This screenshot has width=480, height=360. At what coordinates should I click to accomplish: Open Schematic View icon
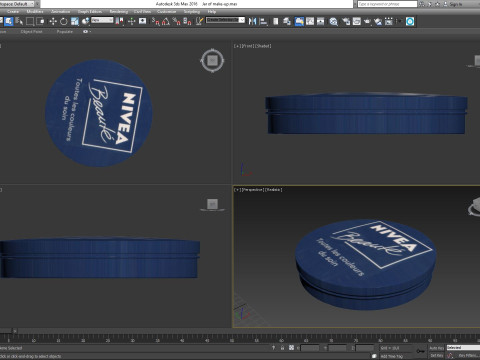click(x=321, y=21)
